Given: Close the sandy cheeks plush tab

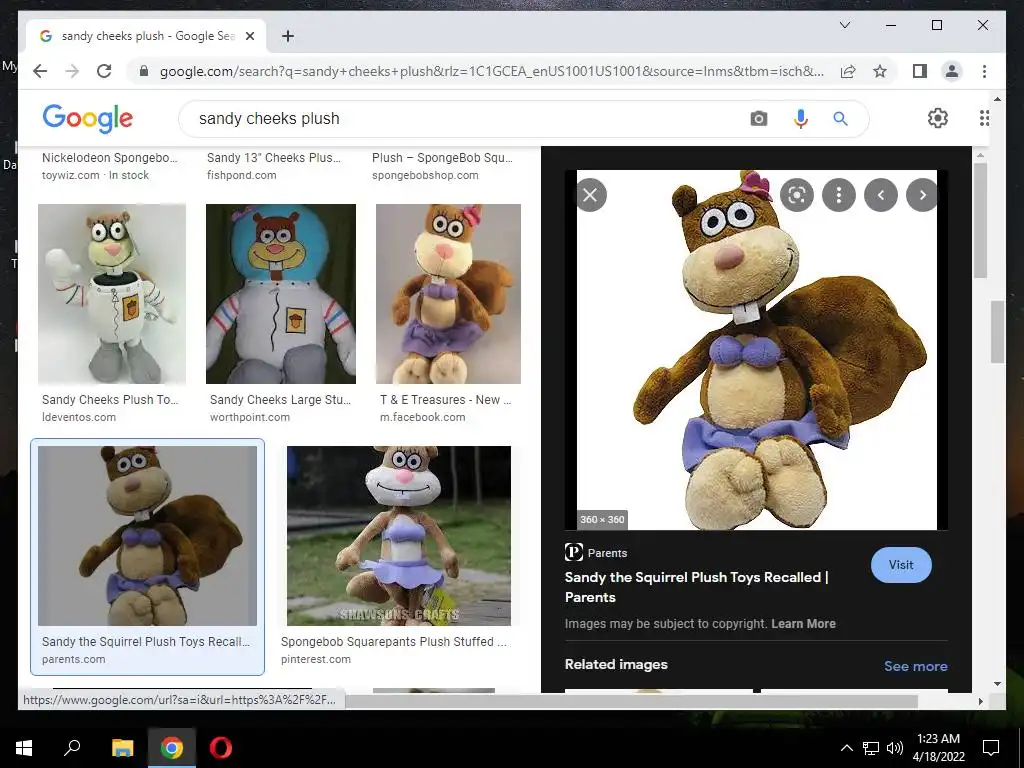Looking at the screenshot, I should pyautogui.click(x=249, y=36).
